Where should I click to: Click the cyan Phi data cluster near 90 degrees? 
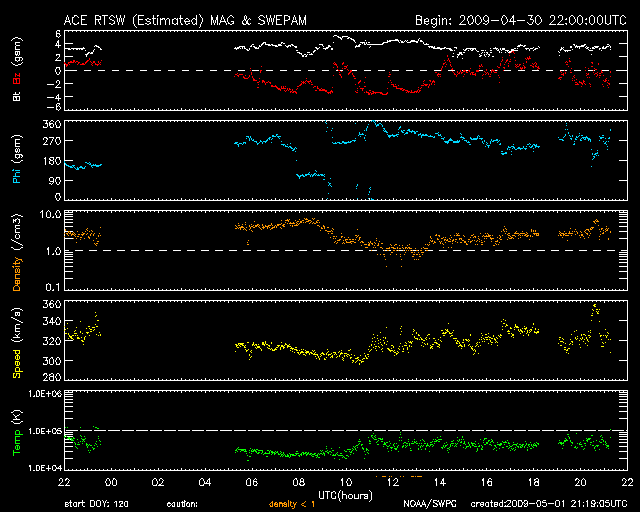coord(311,175)
